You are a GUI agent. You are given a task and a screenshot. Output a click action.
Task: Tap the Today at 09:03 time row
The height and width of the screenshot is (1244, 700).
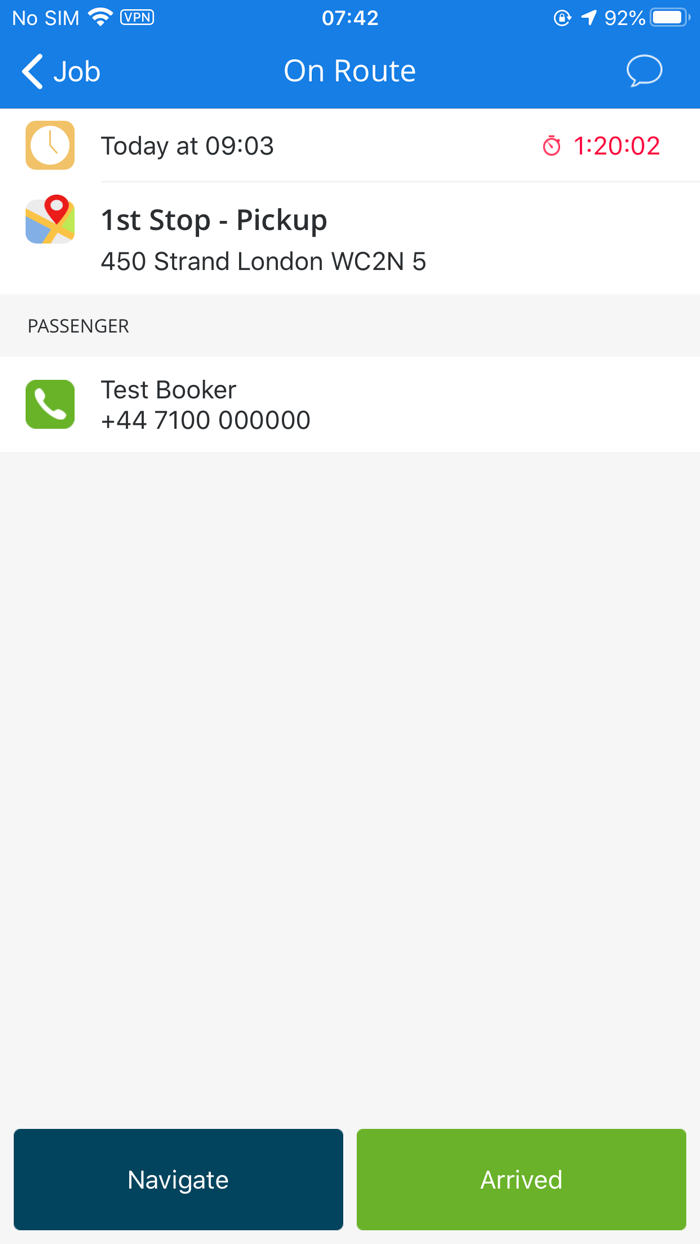pyautogui.click(x=350, y=146)
